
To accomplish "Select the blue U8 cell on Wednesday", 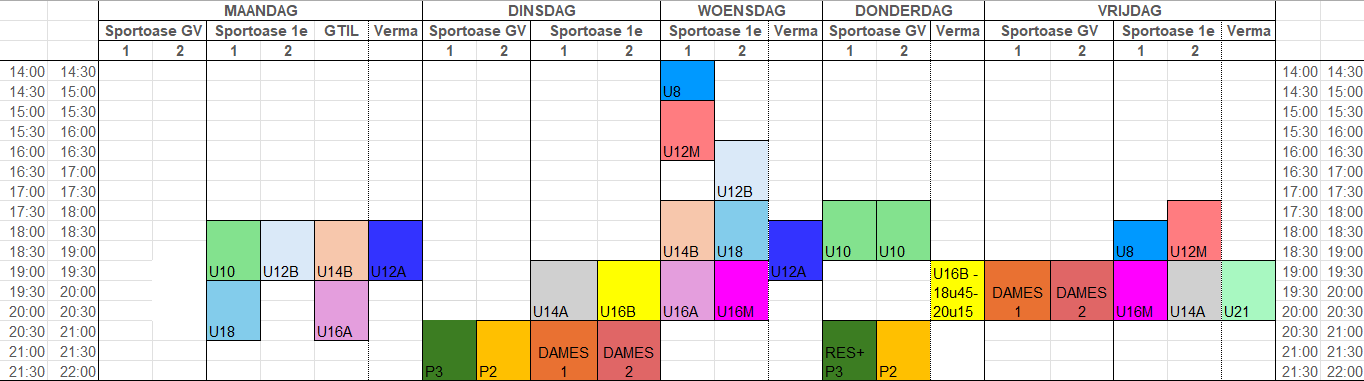I will [687, 81].
